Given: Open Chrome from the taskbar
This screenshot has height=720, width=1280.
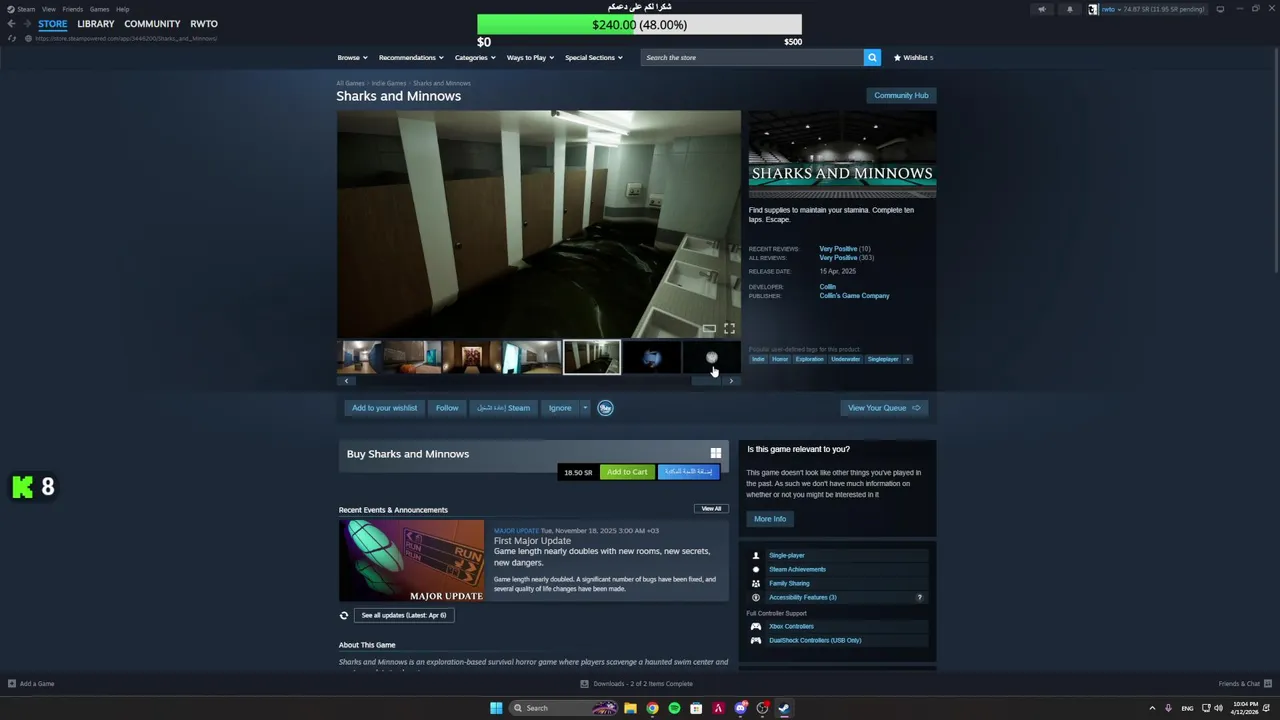Looking at the screenshot, I should click(x=652, y=708).
